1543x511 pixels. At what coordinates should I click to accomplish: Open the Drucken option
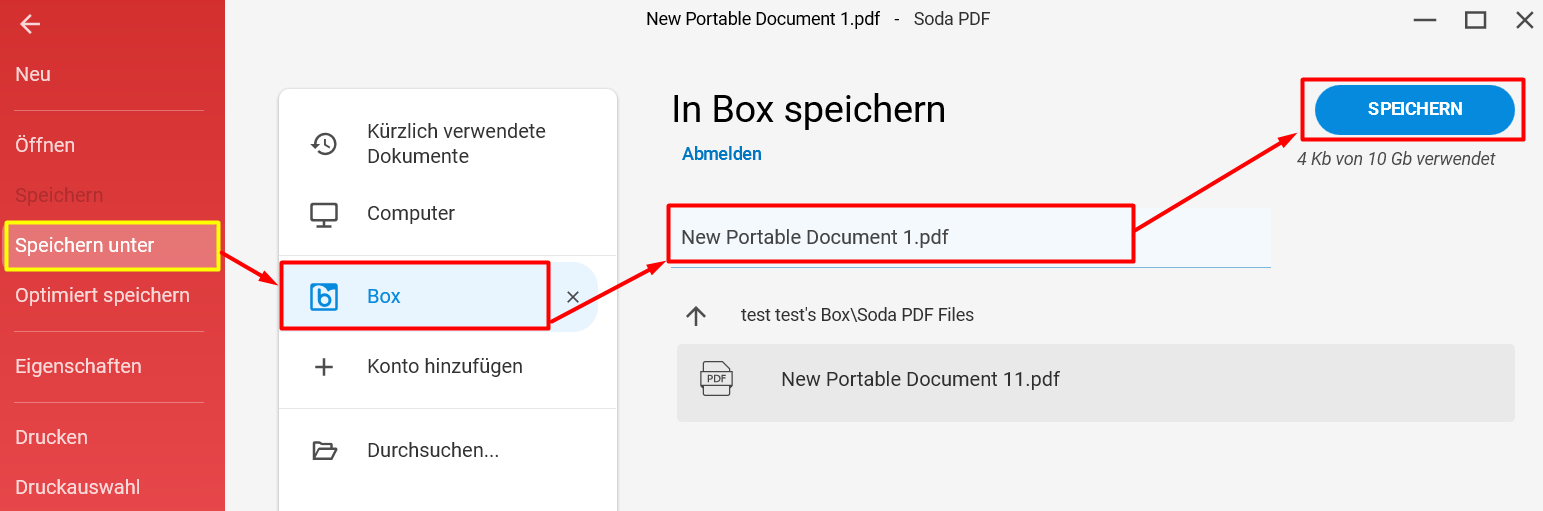51,437
